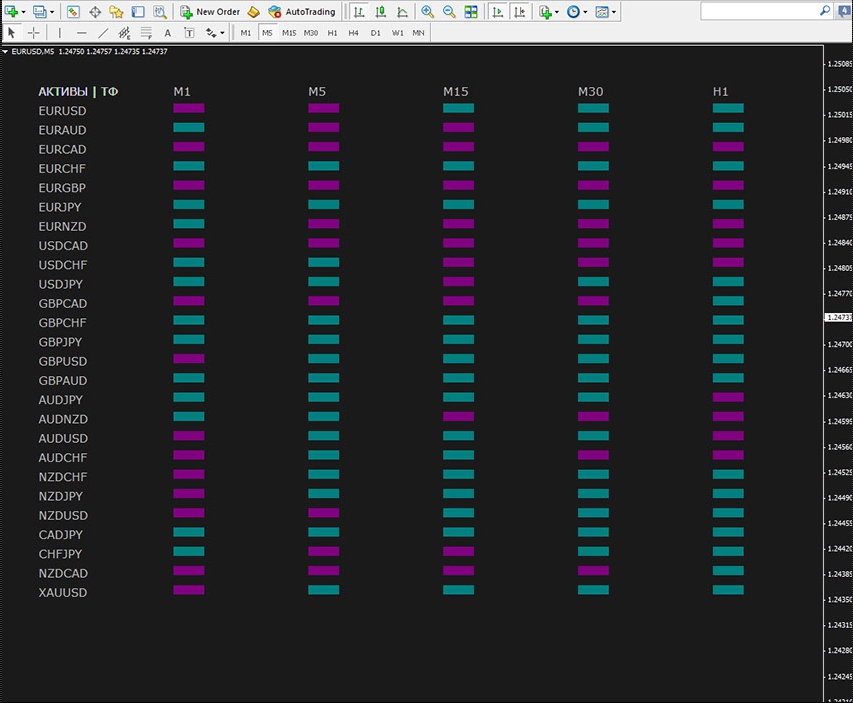Select the Crosshair tool

pyautogui.click(x=33, y=33)
